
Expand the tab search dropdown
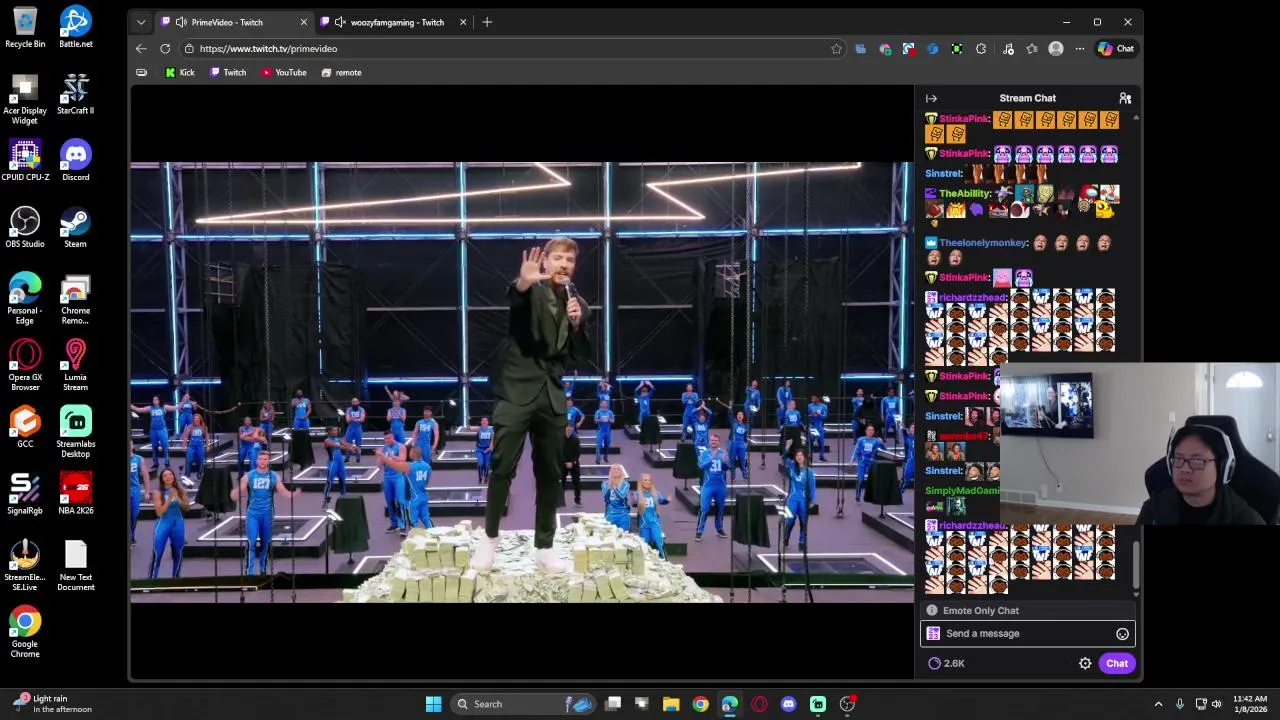[x=141, y=22]
